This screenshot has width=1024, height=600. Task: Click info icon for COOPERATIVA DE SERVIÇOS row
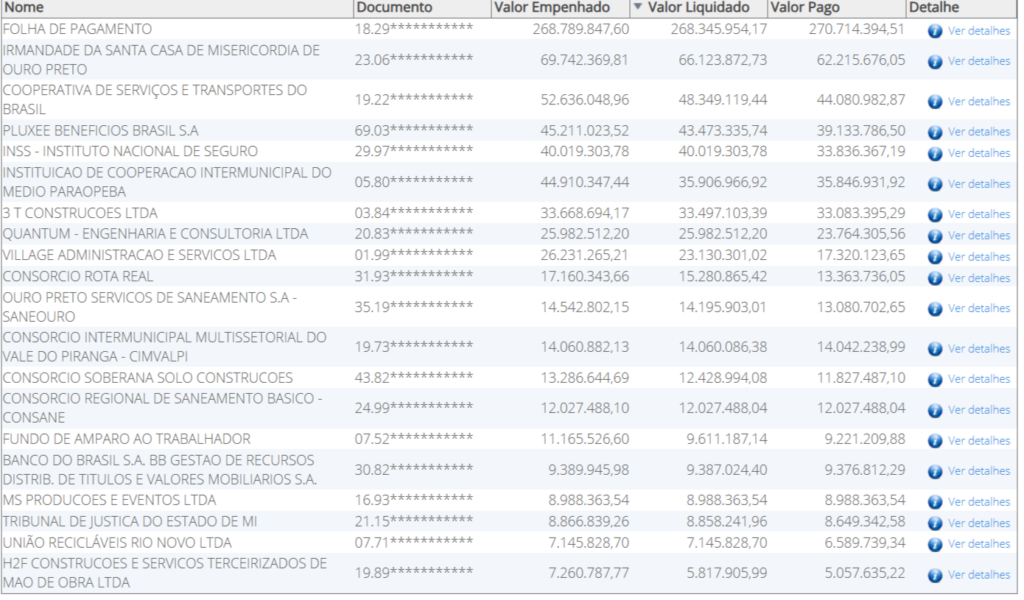[935, 102]
